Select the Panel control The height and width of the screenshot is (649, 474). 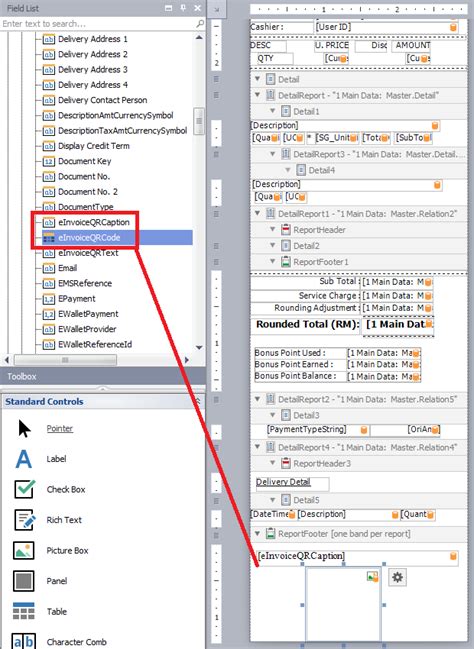tap(39, 581)
